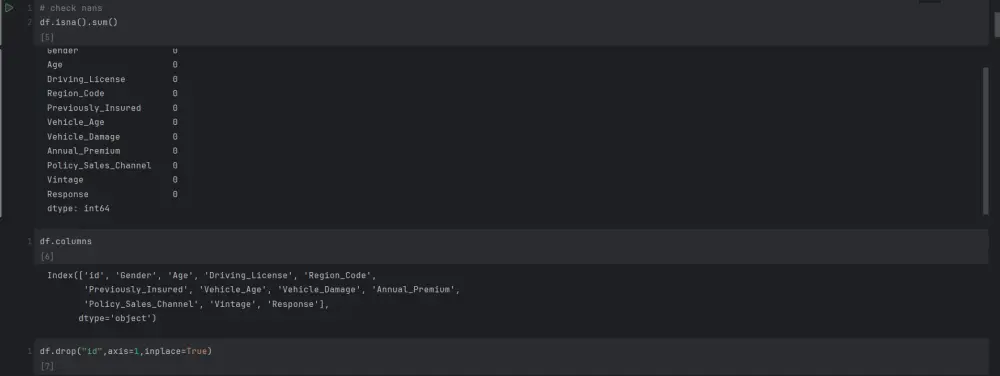The height and width of the screenshot is (376, 1000).
Task: Click the 'Driving_License' output row
Action: pos(112,79)
